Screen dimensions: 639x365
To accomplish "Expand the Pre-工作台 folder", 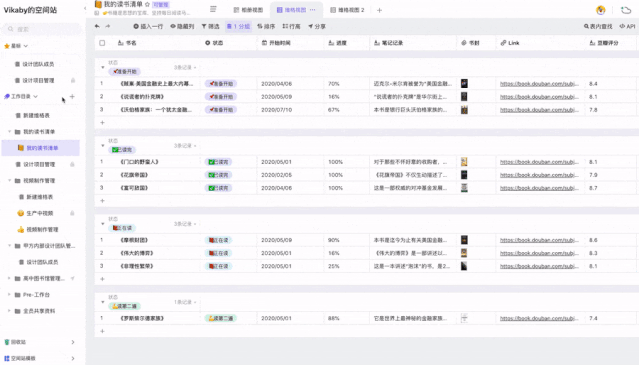I will (9, 295).
